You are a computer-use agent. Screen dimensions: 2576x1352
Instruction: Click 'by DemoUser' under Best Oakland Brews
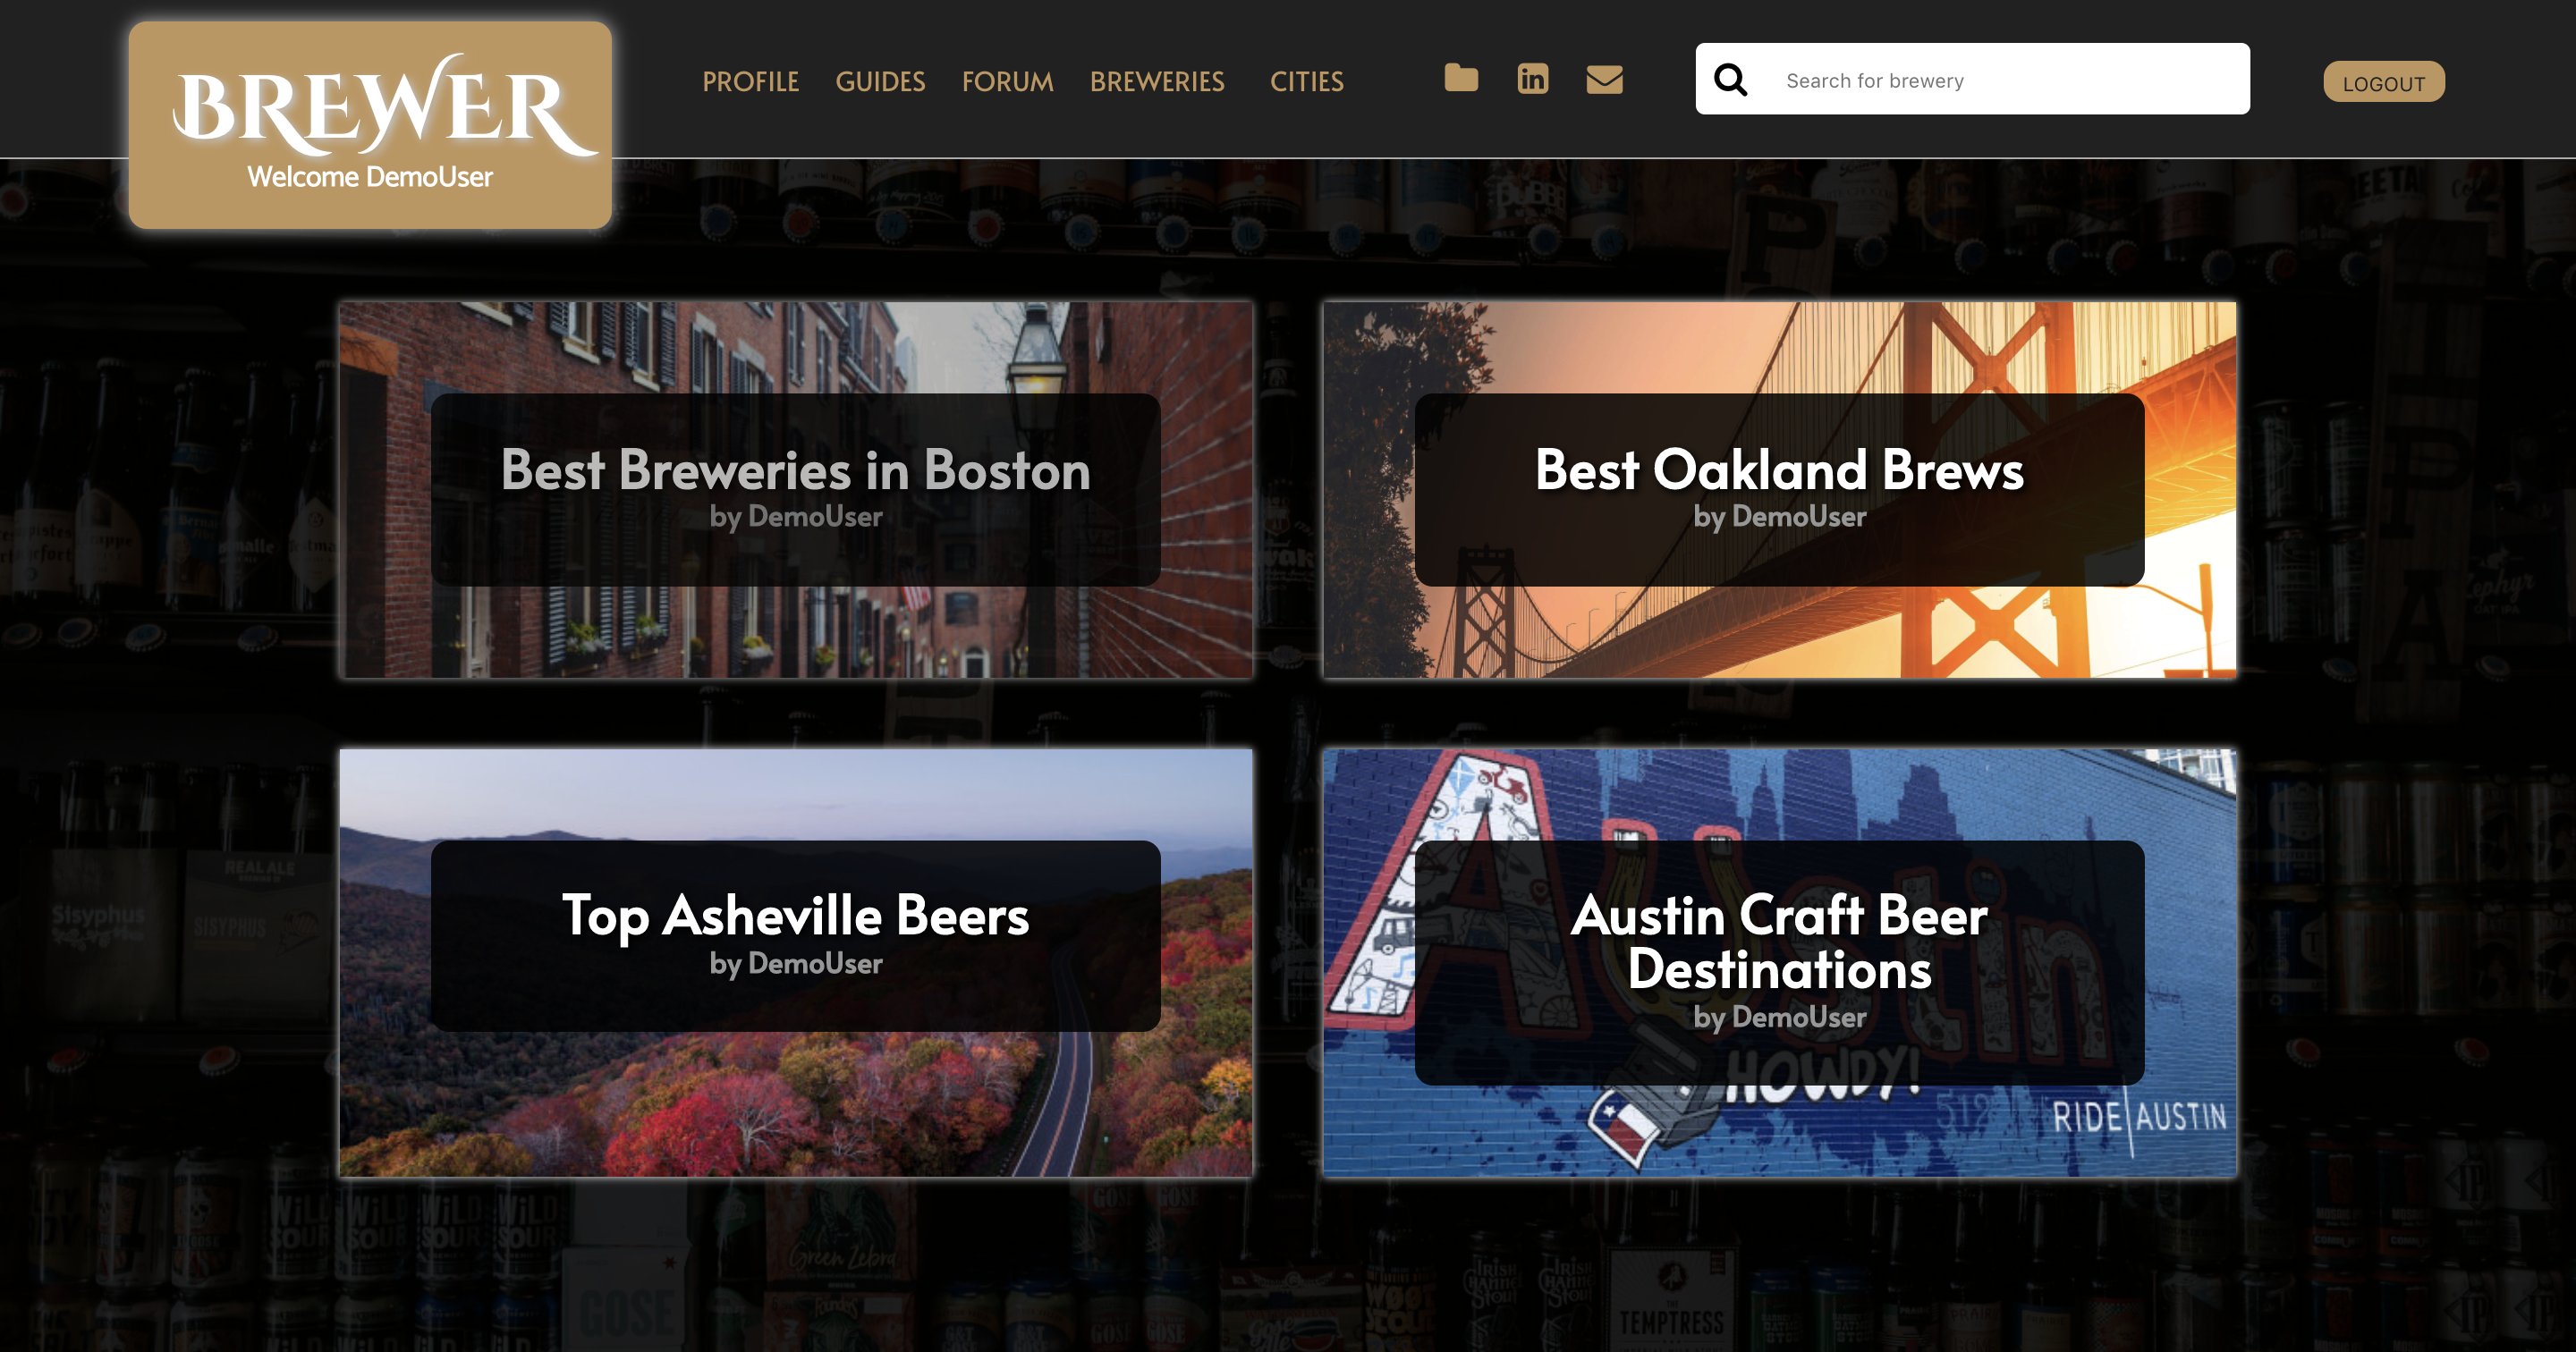click(x=1780, y=517)
